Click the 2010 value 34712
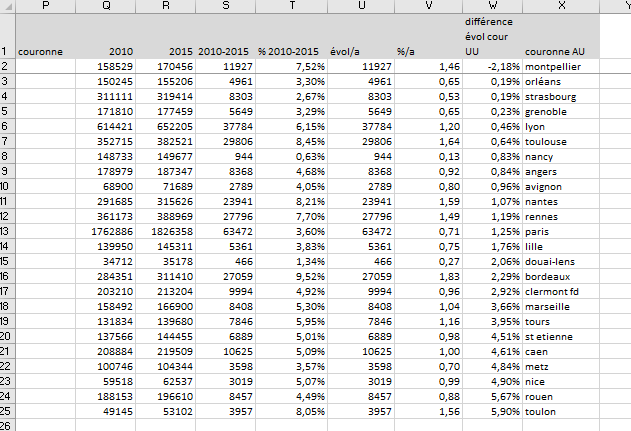The image size is (631, 431). (106, 261)
